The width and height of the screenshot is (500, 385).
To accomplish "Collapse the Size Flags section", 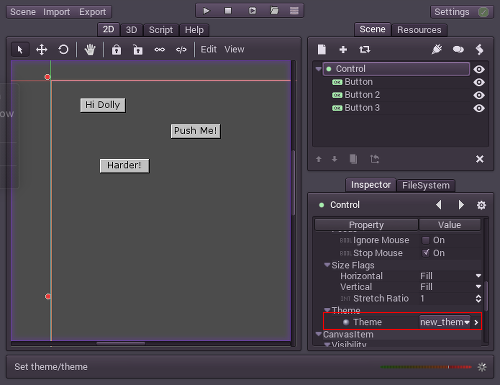I will pyautogui.click(x=327, y=265).
